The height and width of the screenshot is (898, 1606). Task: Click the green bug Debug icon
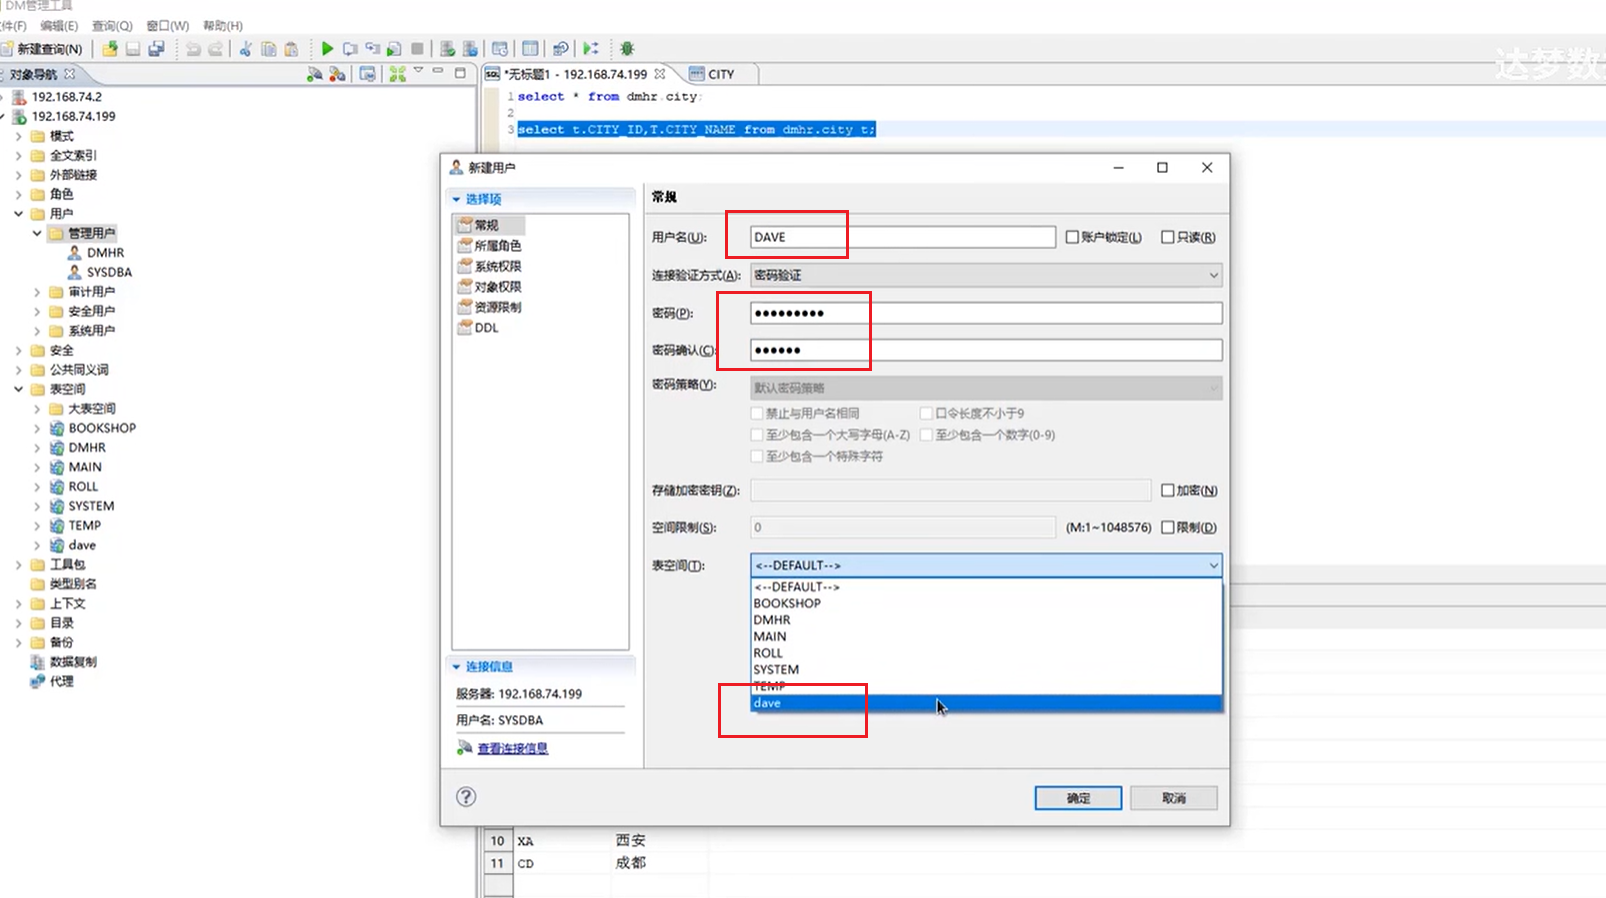click(627, 48)
